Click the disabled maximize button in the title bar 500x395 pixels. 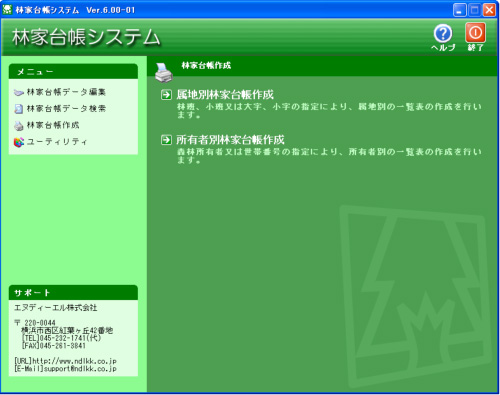(474, 10)
